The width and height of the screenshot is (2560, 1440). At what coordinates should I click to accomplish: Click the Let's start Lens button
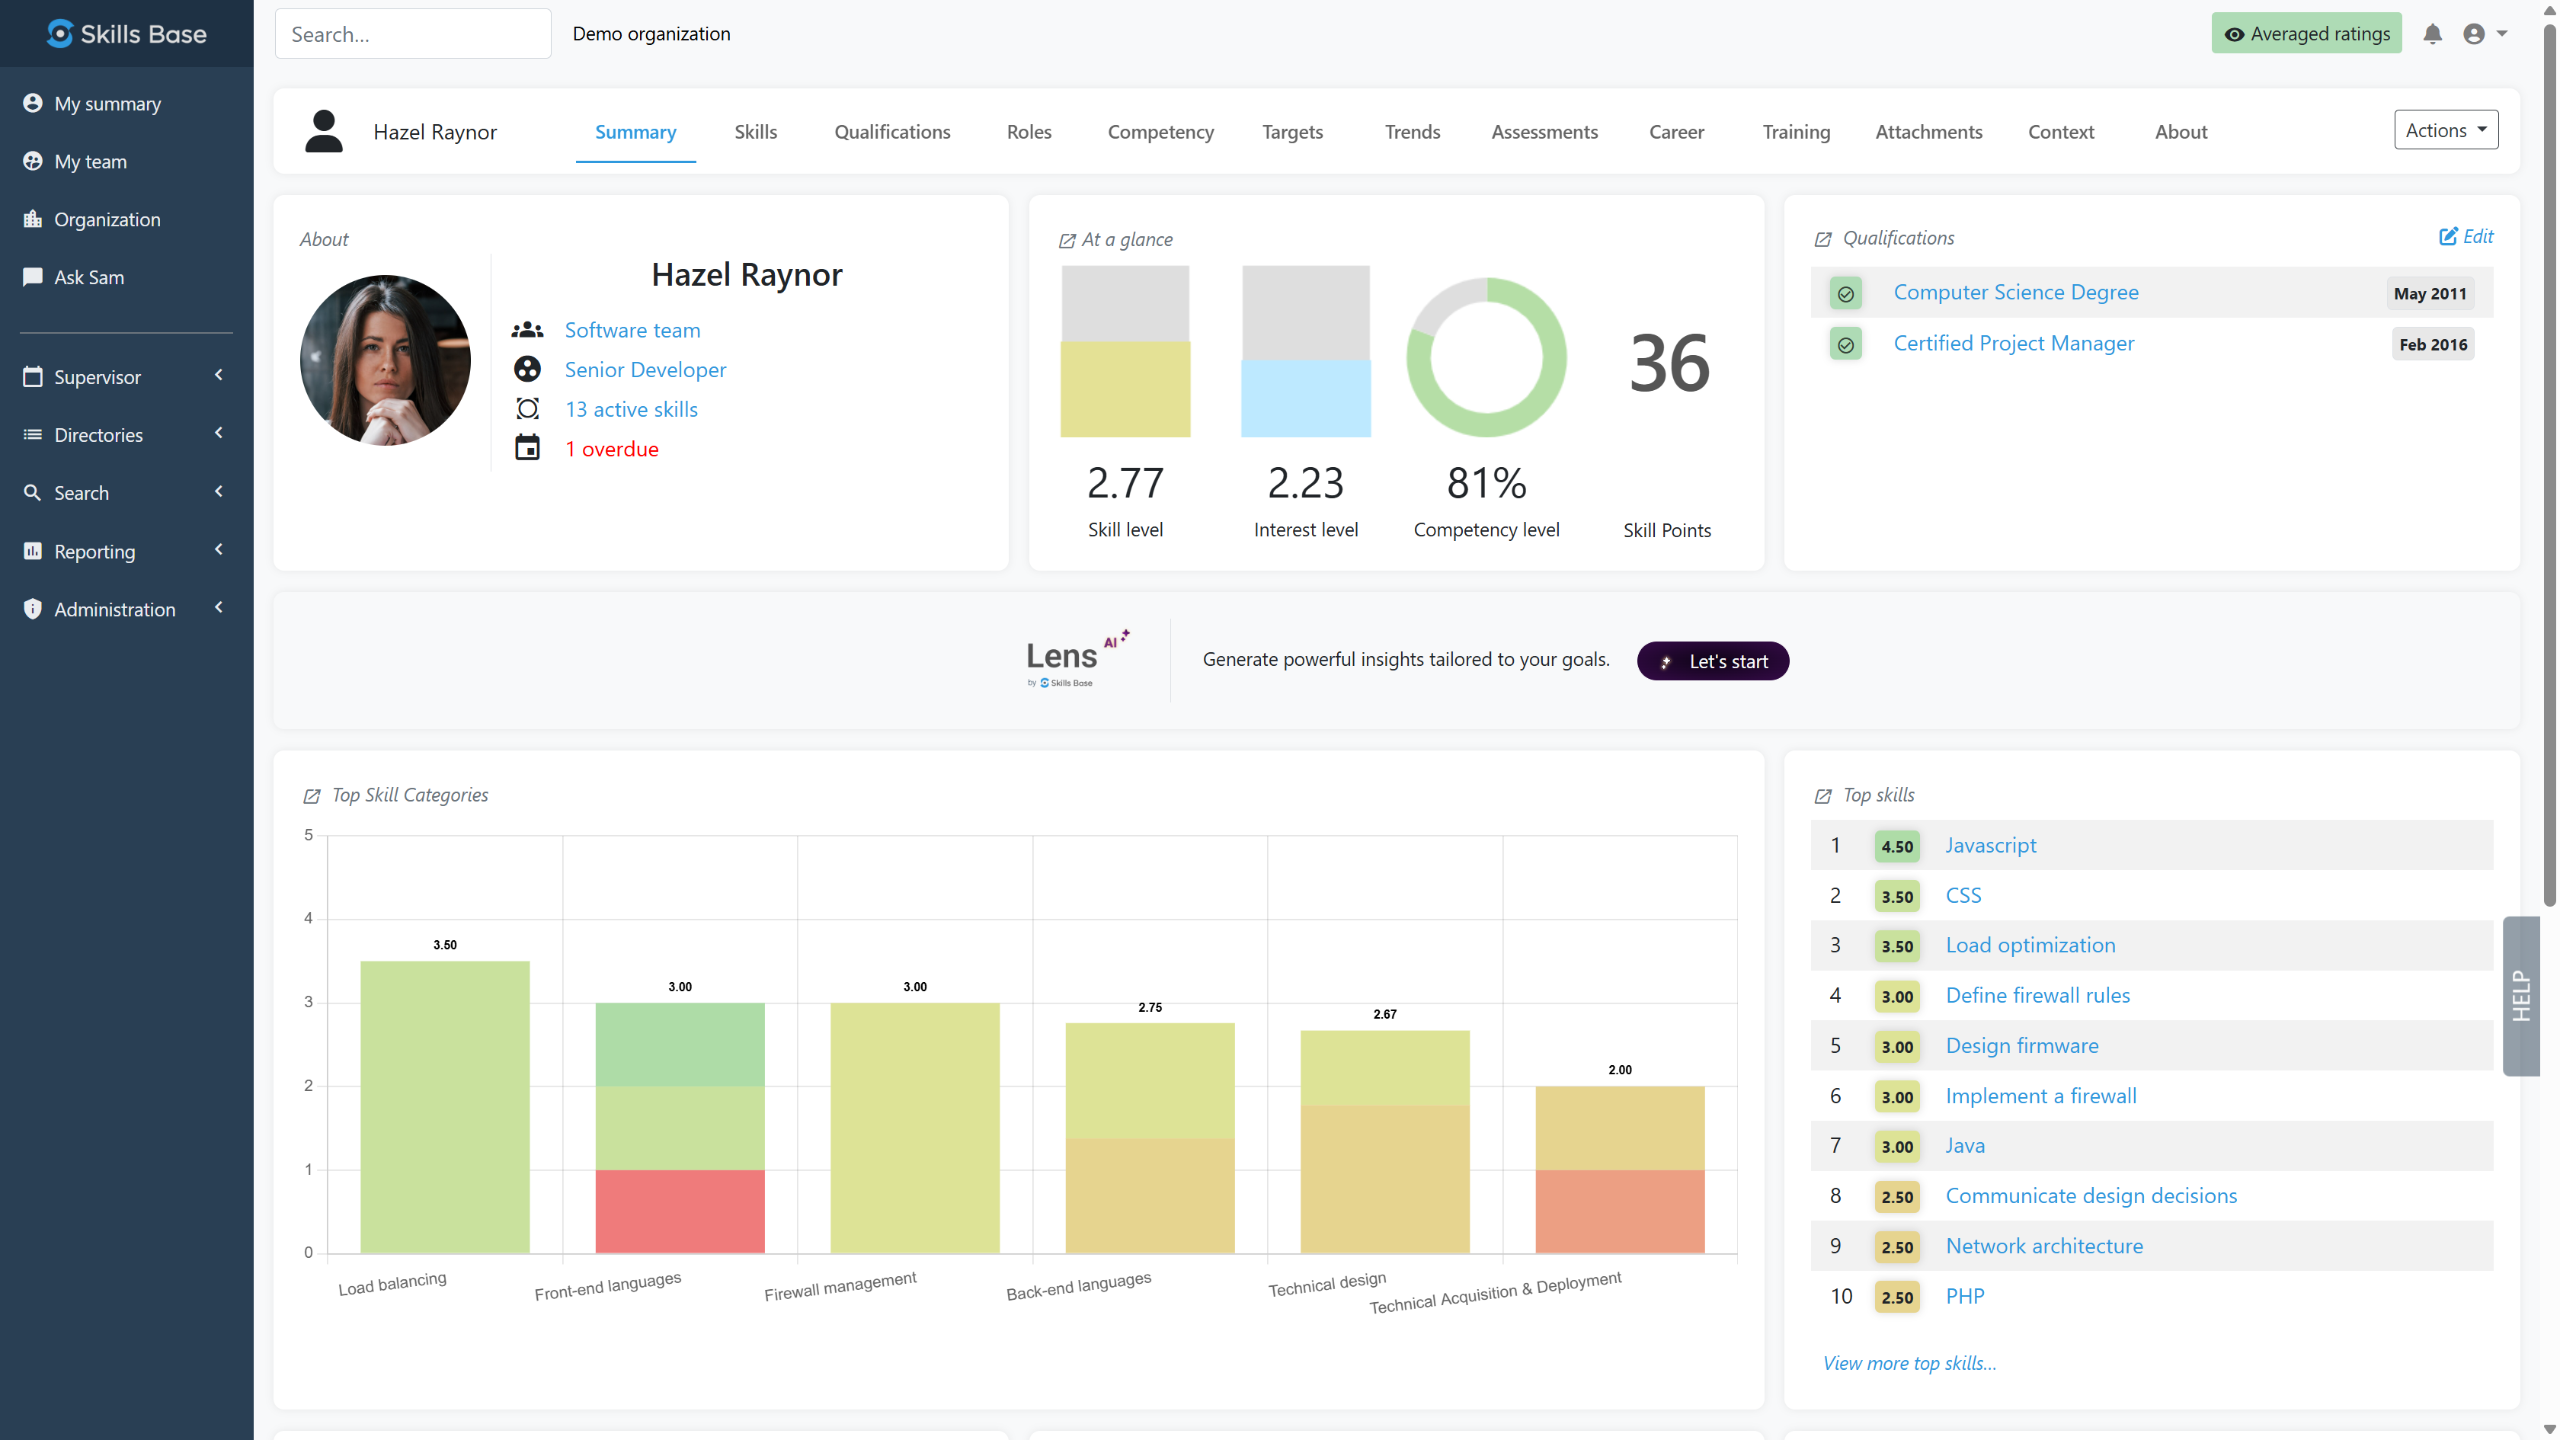click(1712, 661)
